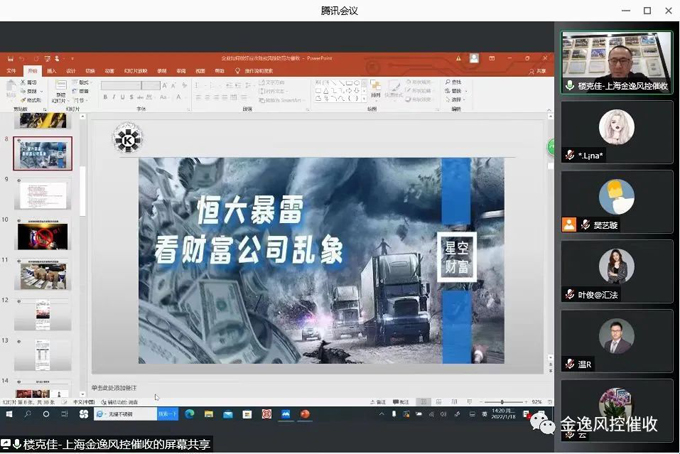Screen dimensions: 680x454
Task: Click the 查找 find button in ribbon
Action: tap(454, 82)
